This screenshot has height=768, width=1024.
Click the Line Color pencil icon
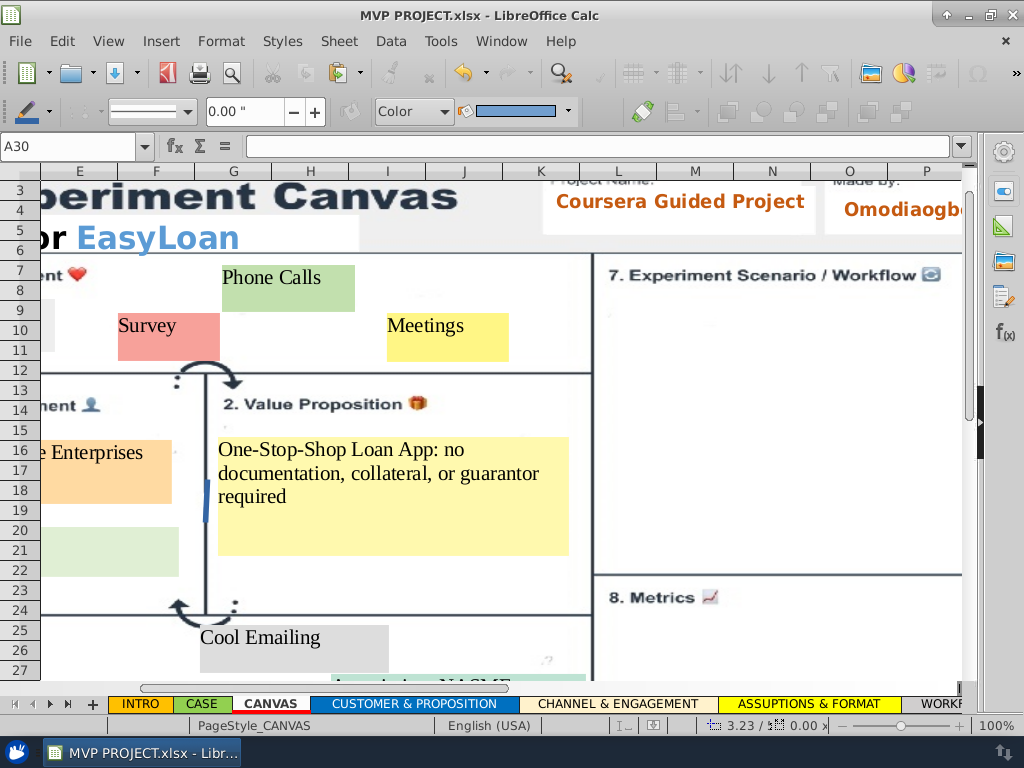[26, 112]
